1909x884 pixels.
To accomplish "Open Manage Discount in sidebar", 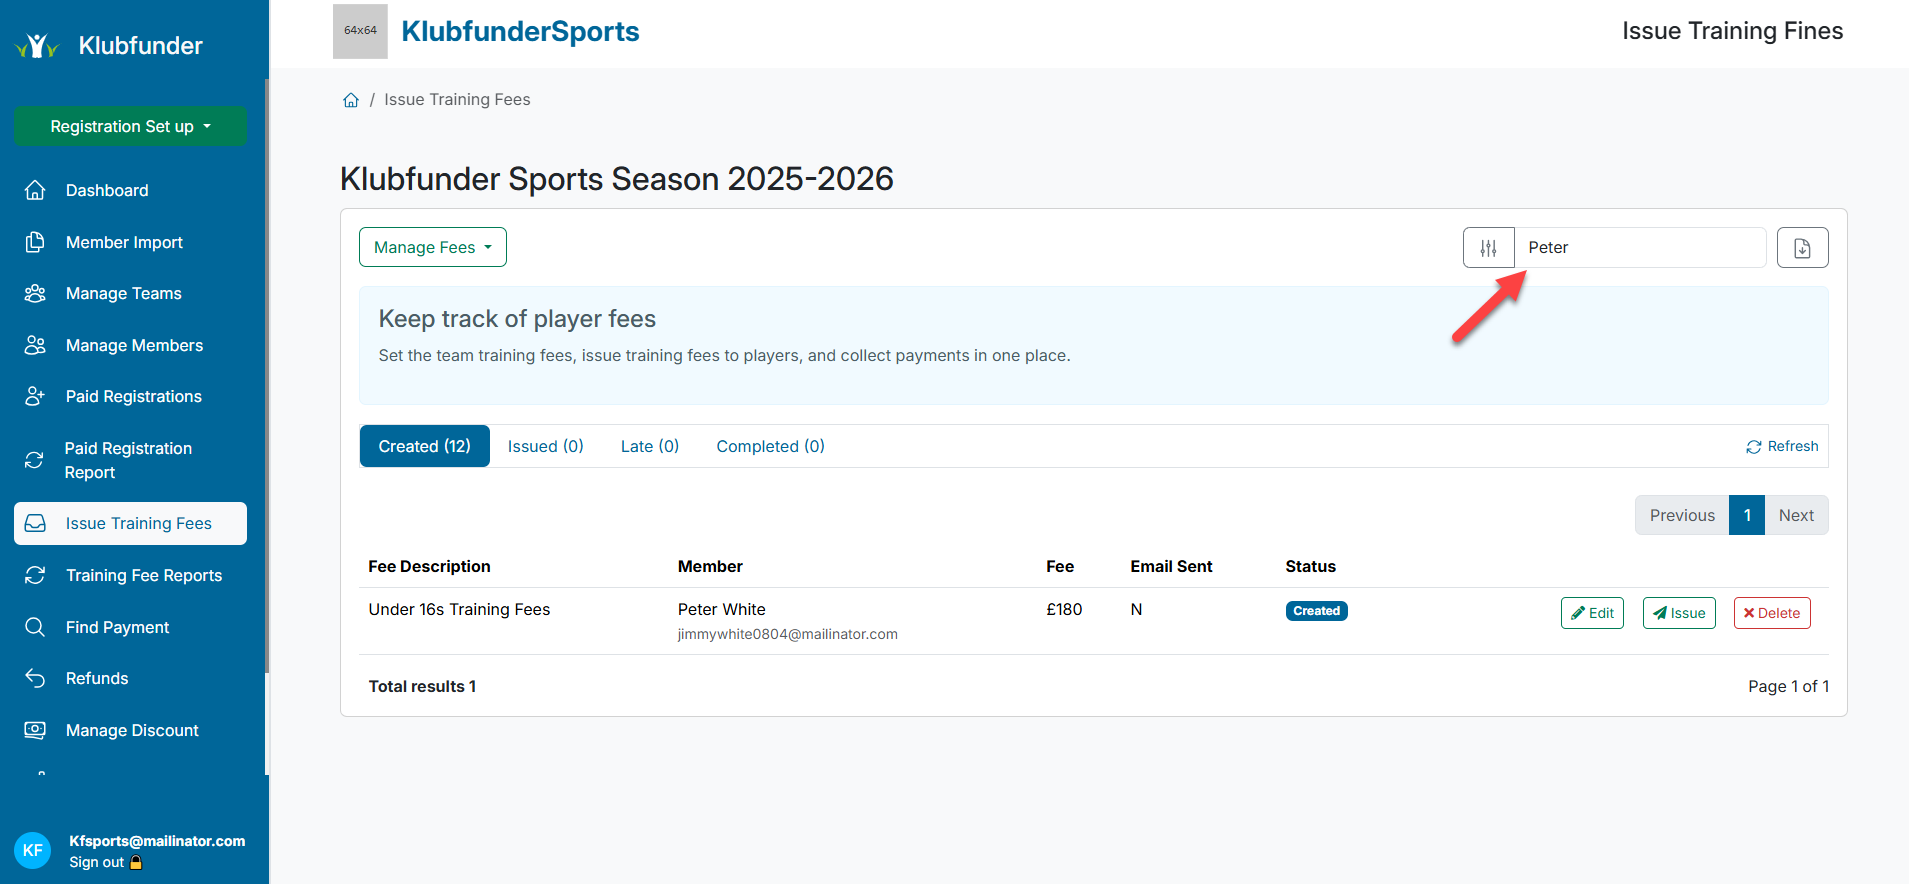I will click(x=132, y=730).
